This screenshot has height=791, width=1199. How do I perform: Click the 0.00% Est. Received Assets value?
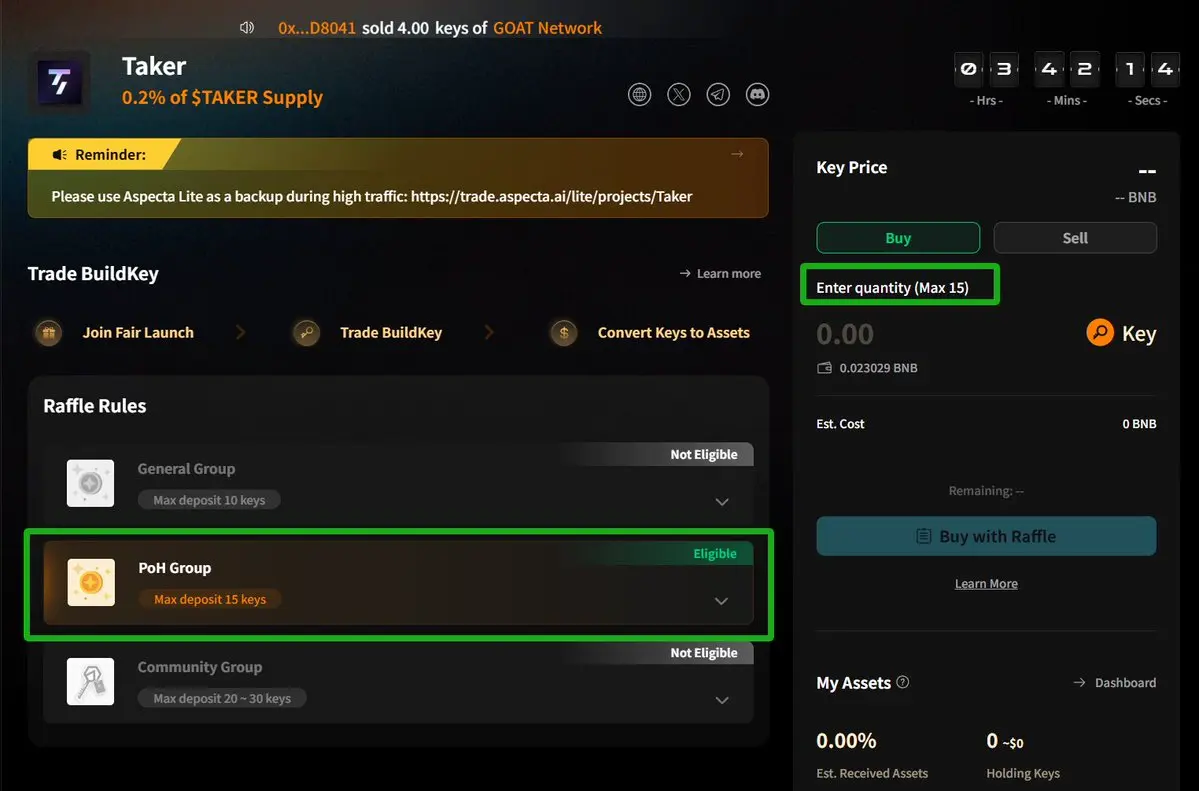click(x=846, y=741)
